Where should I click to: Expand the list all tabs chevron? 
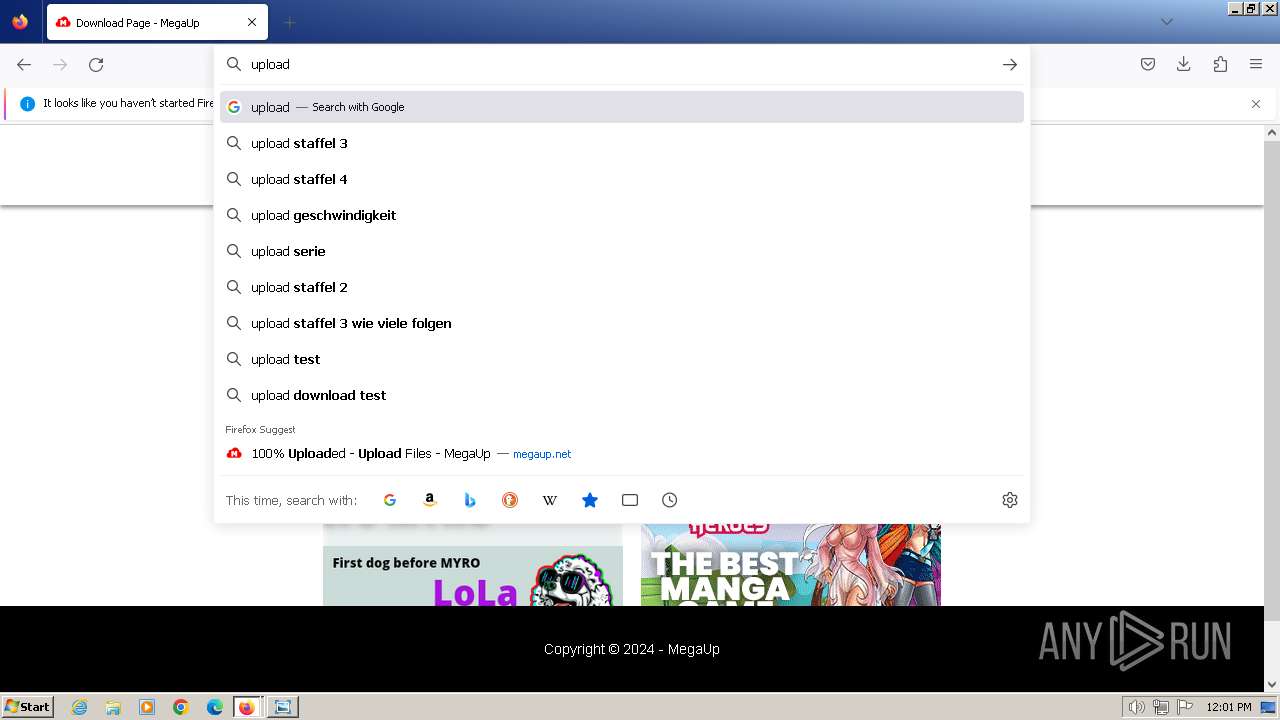[1166, 22]
